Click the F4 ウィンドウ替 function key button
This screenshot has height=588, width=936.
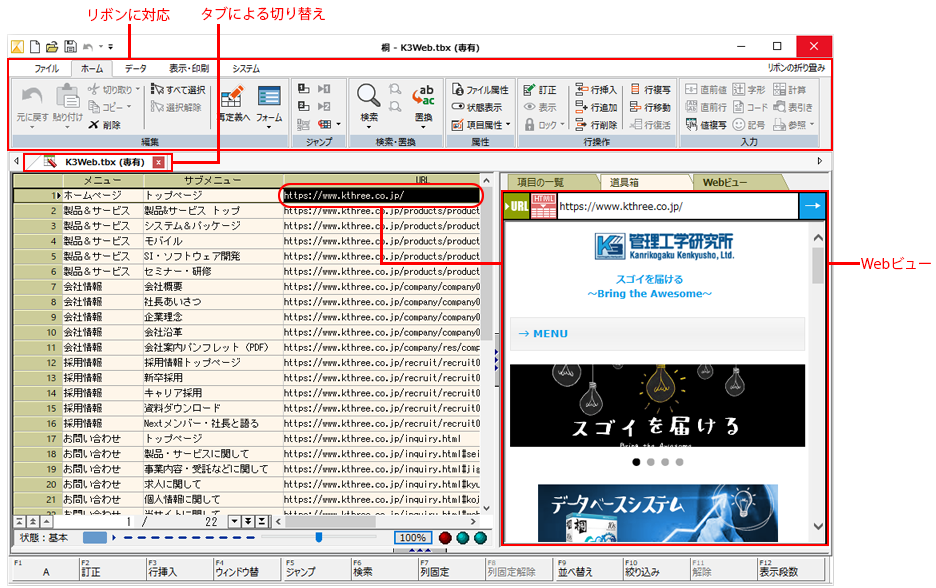pos(247,568)
